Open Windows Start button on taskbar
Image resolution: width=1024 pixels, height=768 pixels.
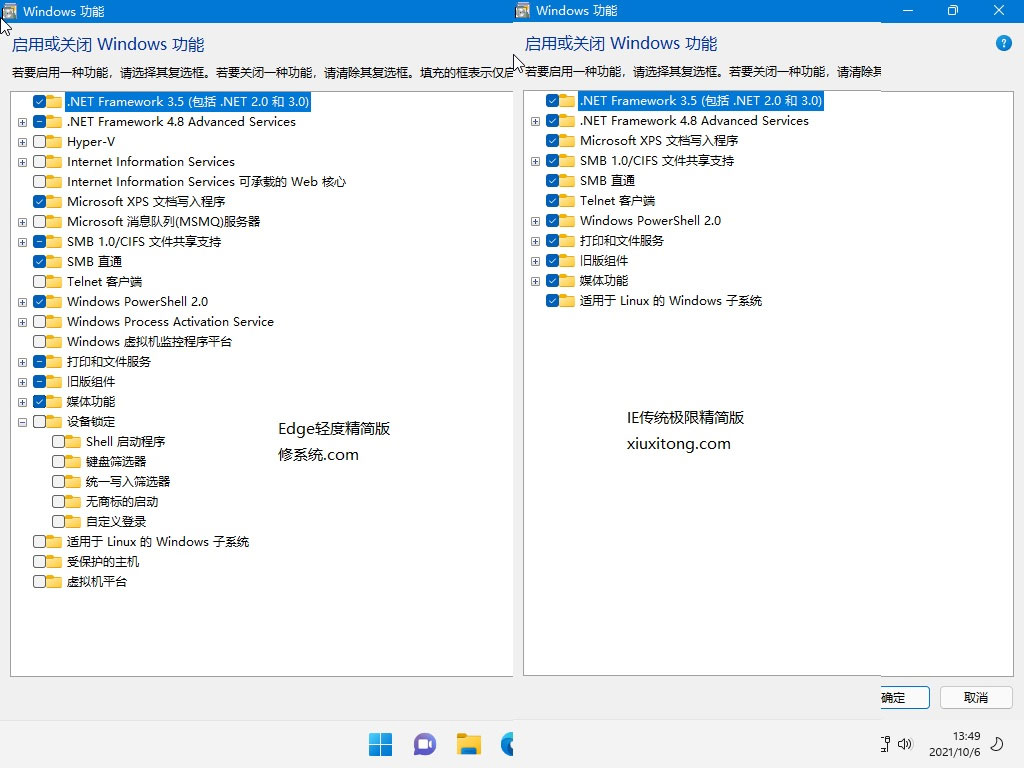tap(381, 744)
